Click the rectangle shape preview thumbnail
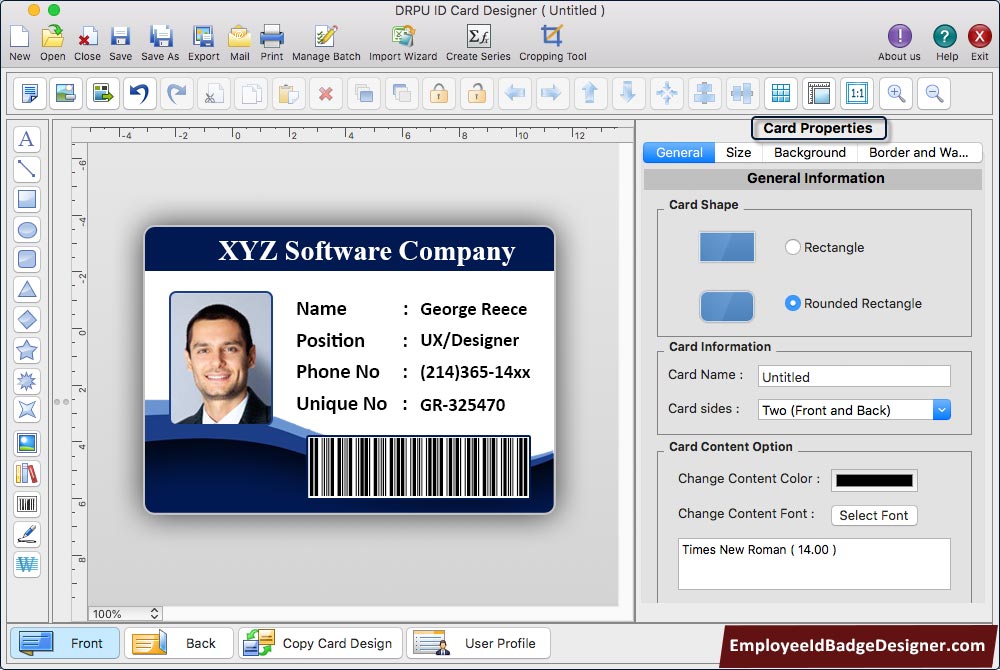 pos(727,247)
